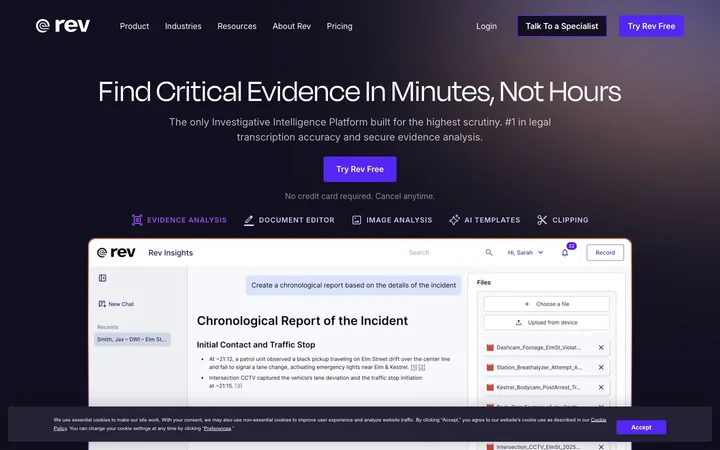Remove the Kestrel_Bodycam file
Screen dimensions: 720x450
tap(601, 388)
